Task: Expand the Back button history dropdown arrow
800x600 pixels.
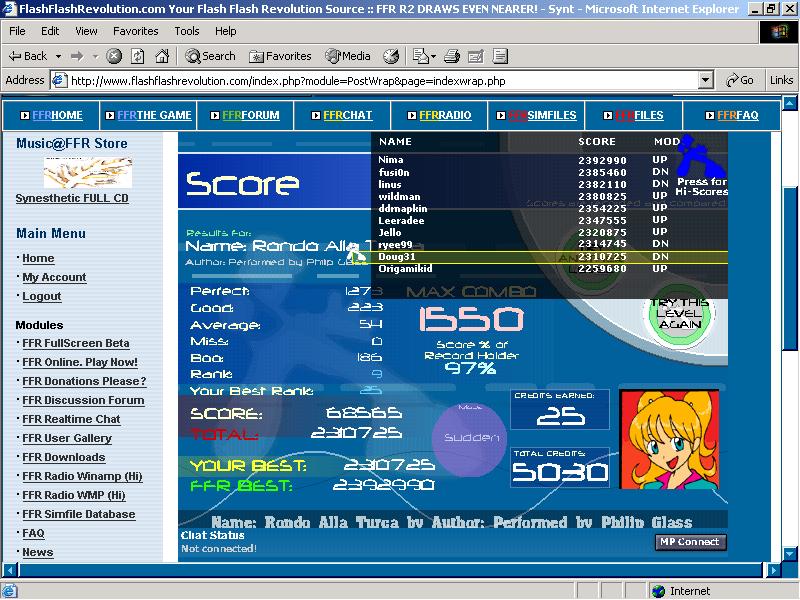Action: tap(59, 56)
